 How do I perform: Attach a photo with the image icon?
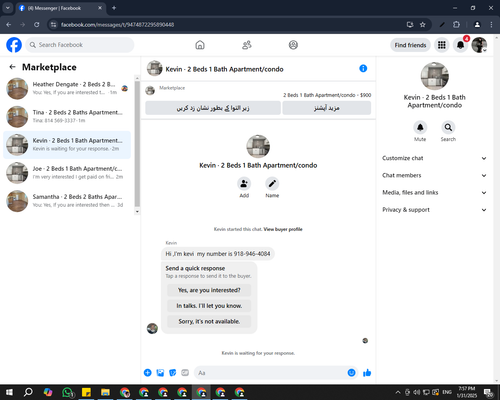pyautogui.click(x=160, y=373)
